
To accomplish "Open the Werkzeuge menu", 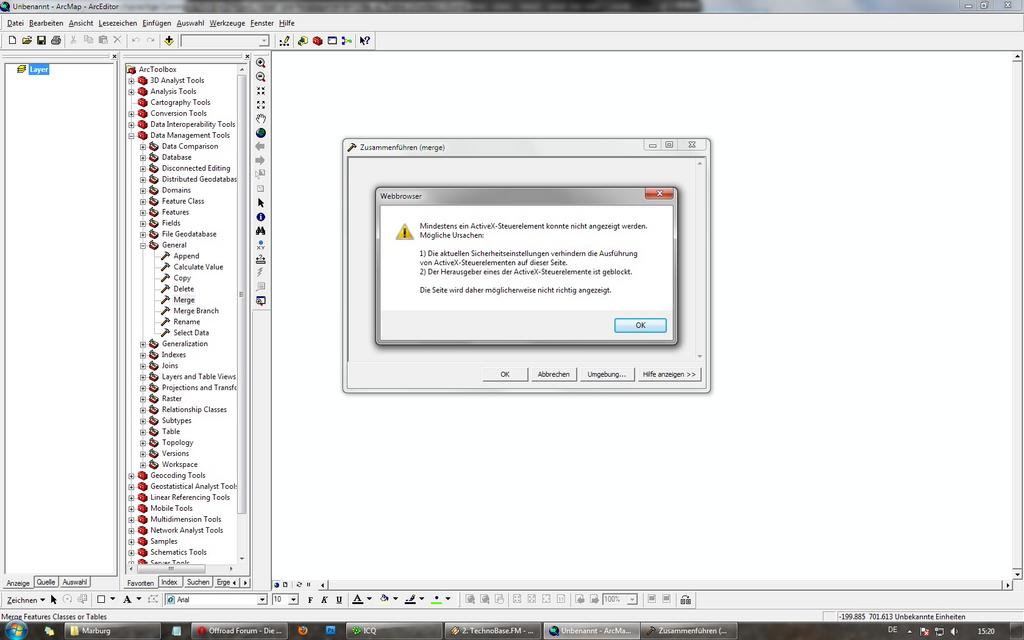I will (x=227, y=23).
